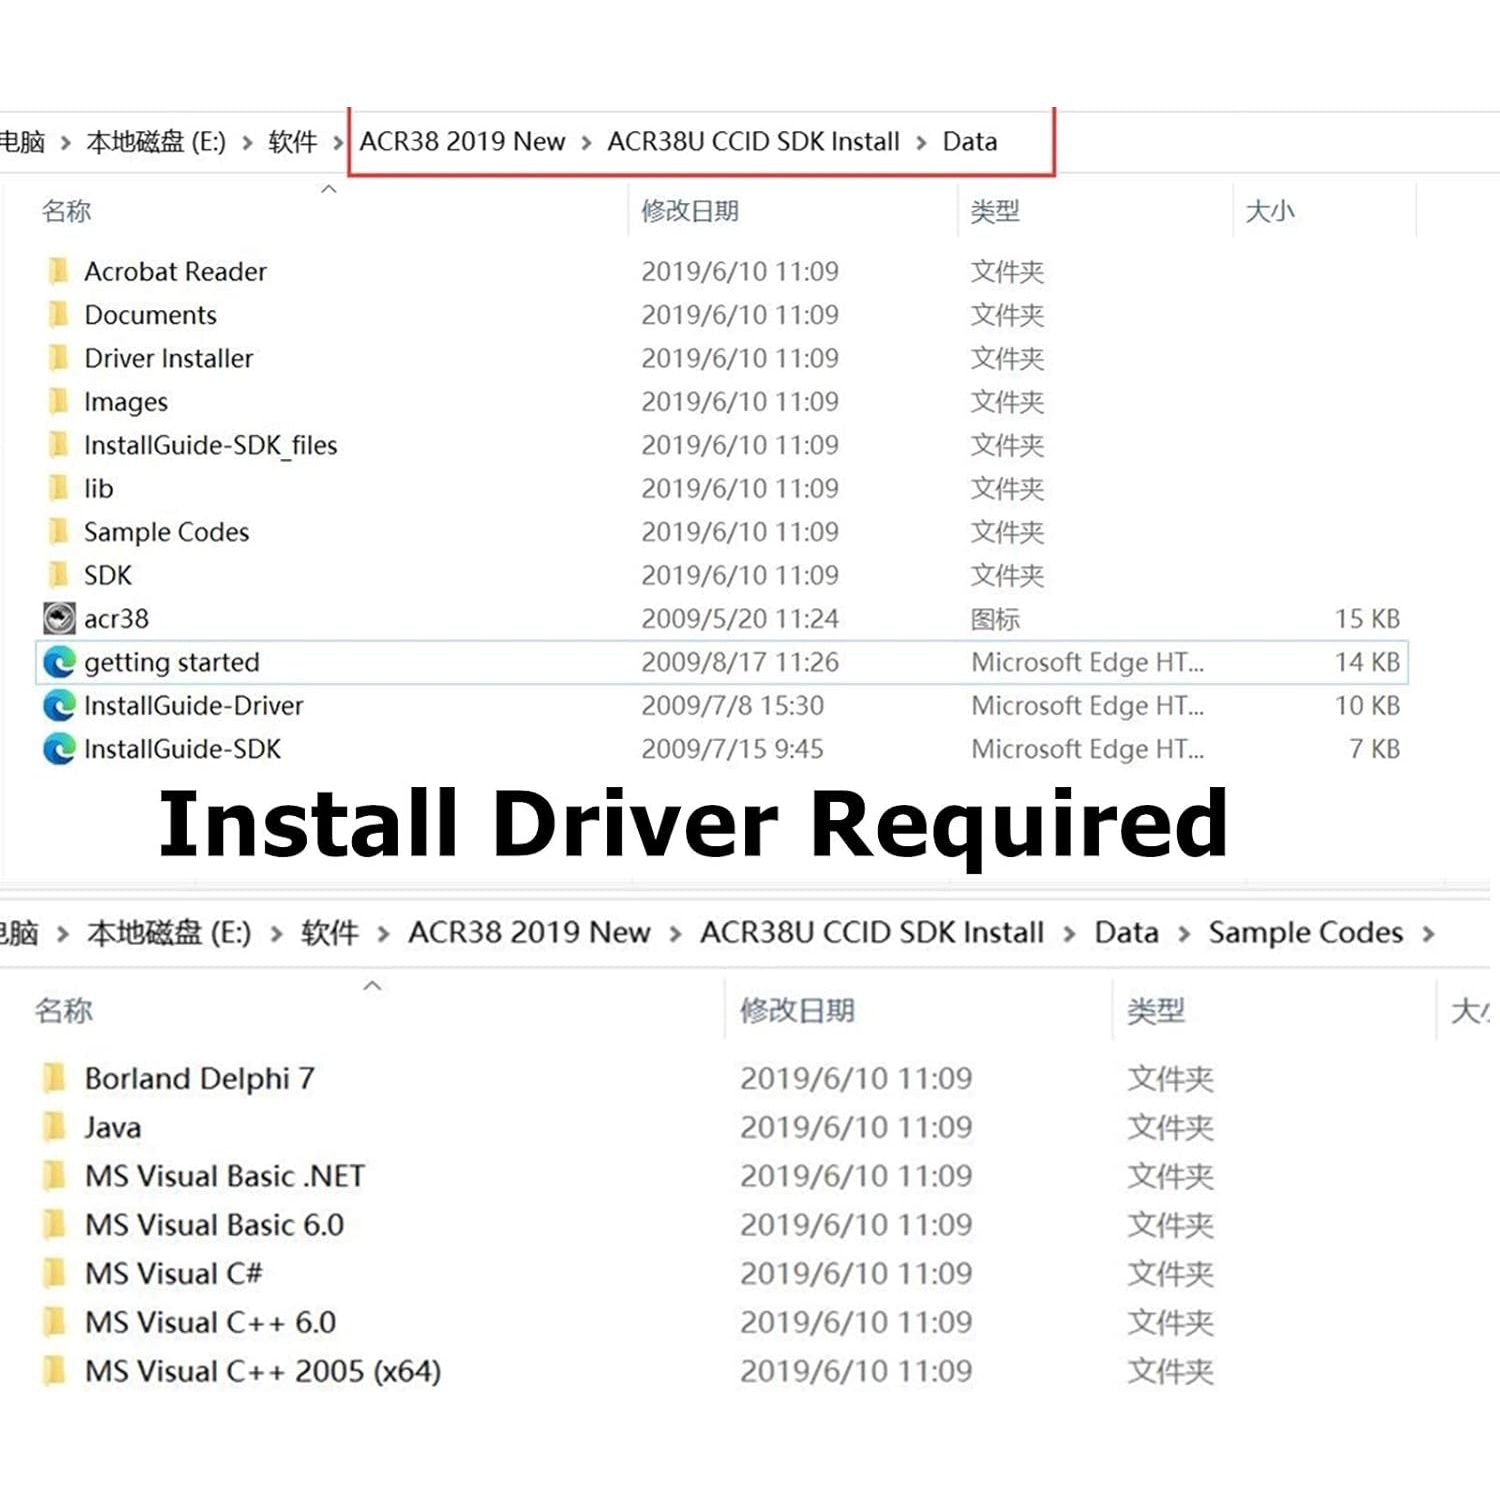Select the Driver Installer folder icon
The height and width of the screenshot is (1500, 1500).
(x=59, y=358)
